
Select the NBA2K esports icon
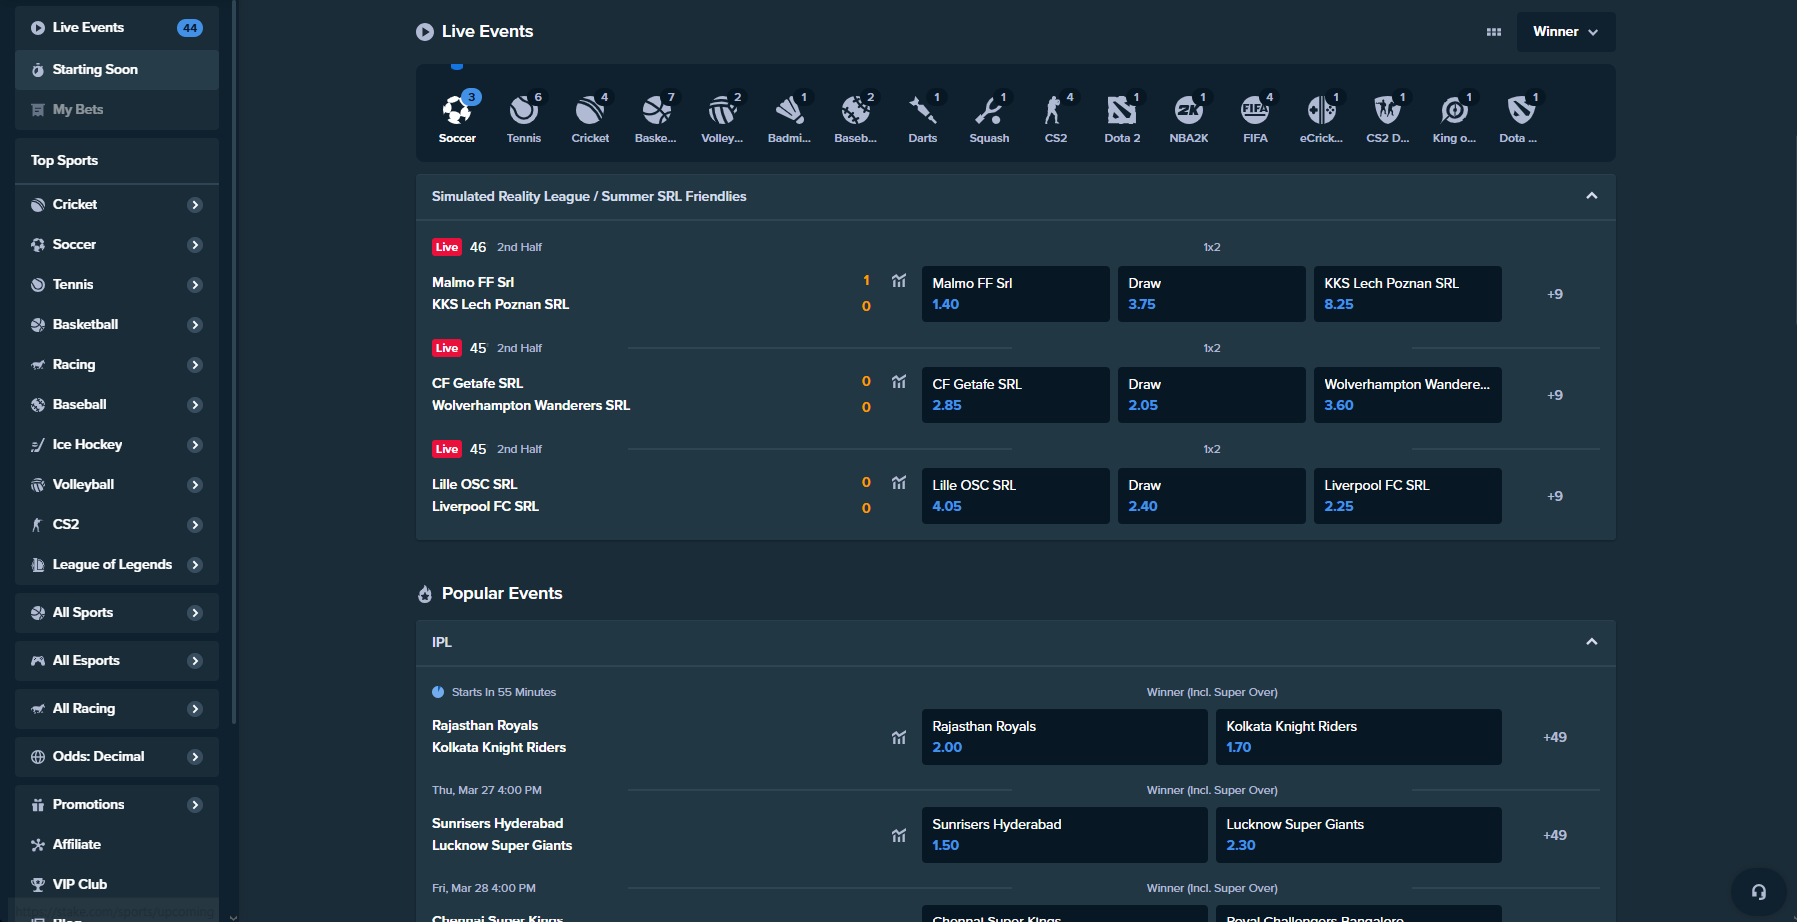pyautogui.click(x=1189, y=118)
